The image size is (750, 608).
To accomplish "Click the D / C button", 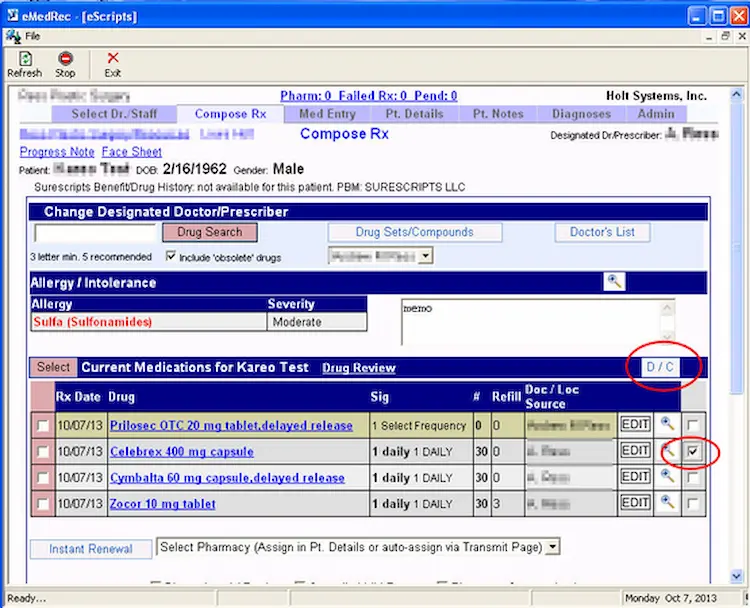I will [x=660, y=367].
